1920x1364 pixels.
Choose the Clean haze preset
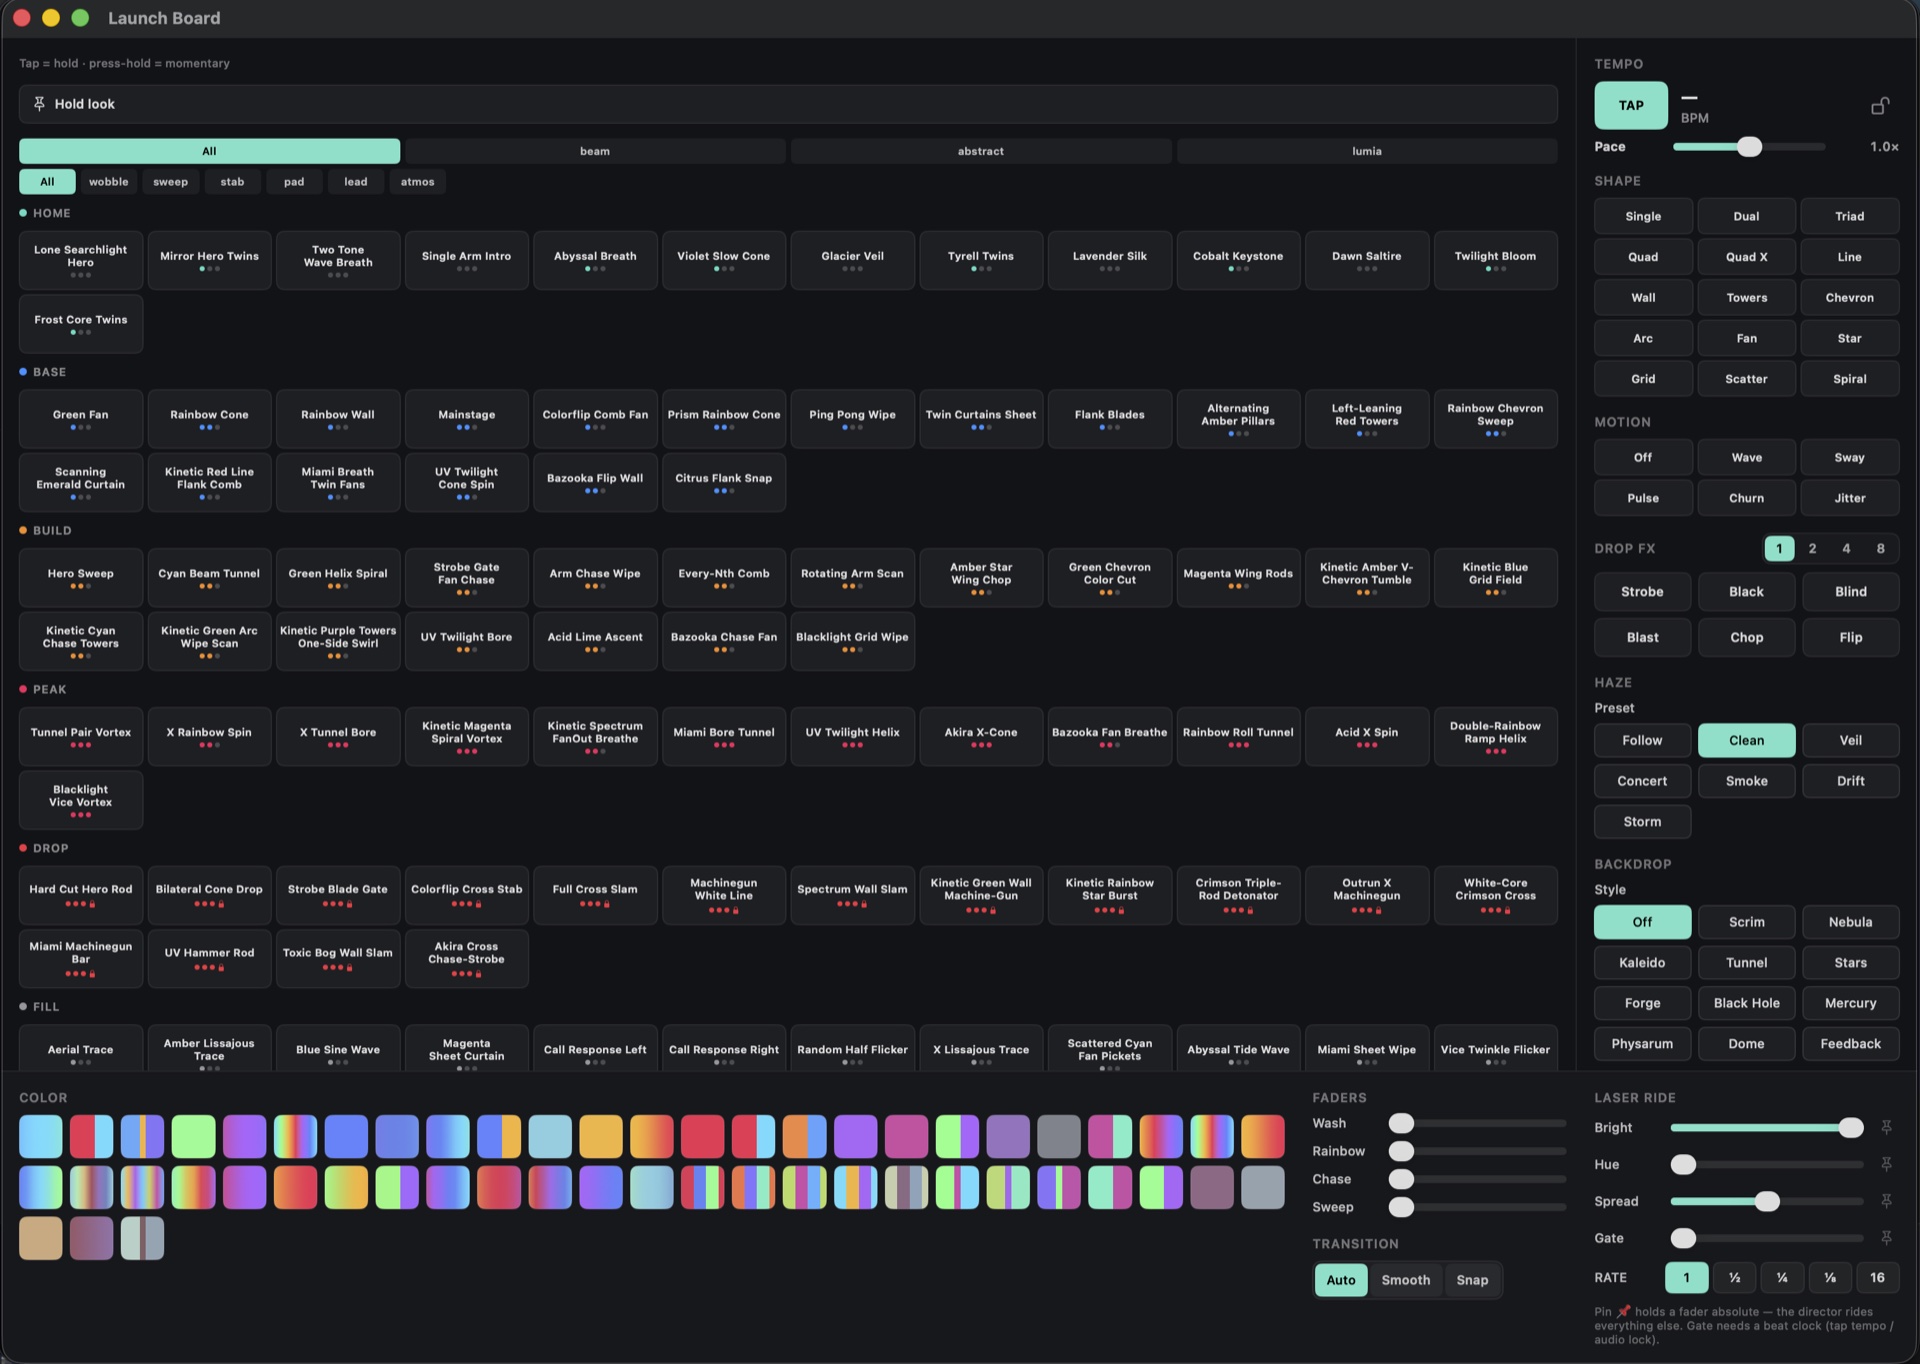[1746, 741]
